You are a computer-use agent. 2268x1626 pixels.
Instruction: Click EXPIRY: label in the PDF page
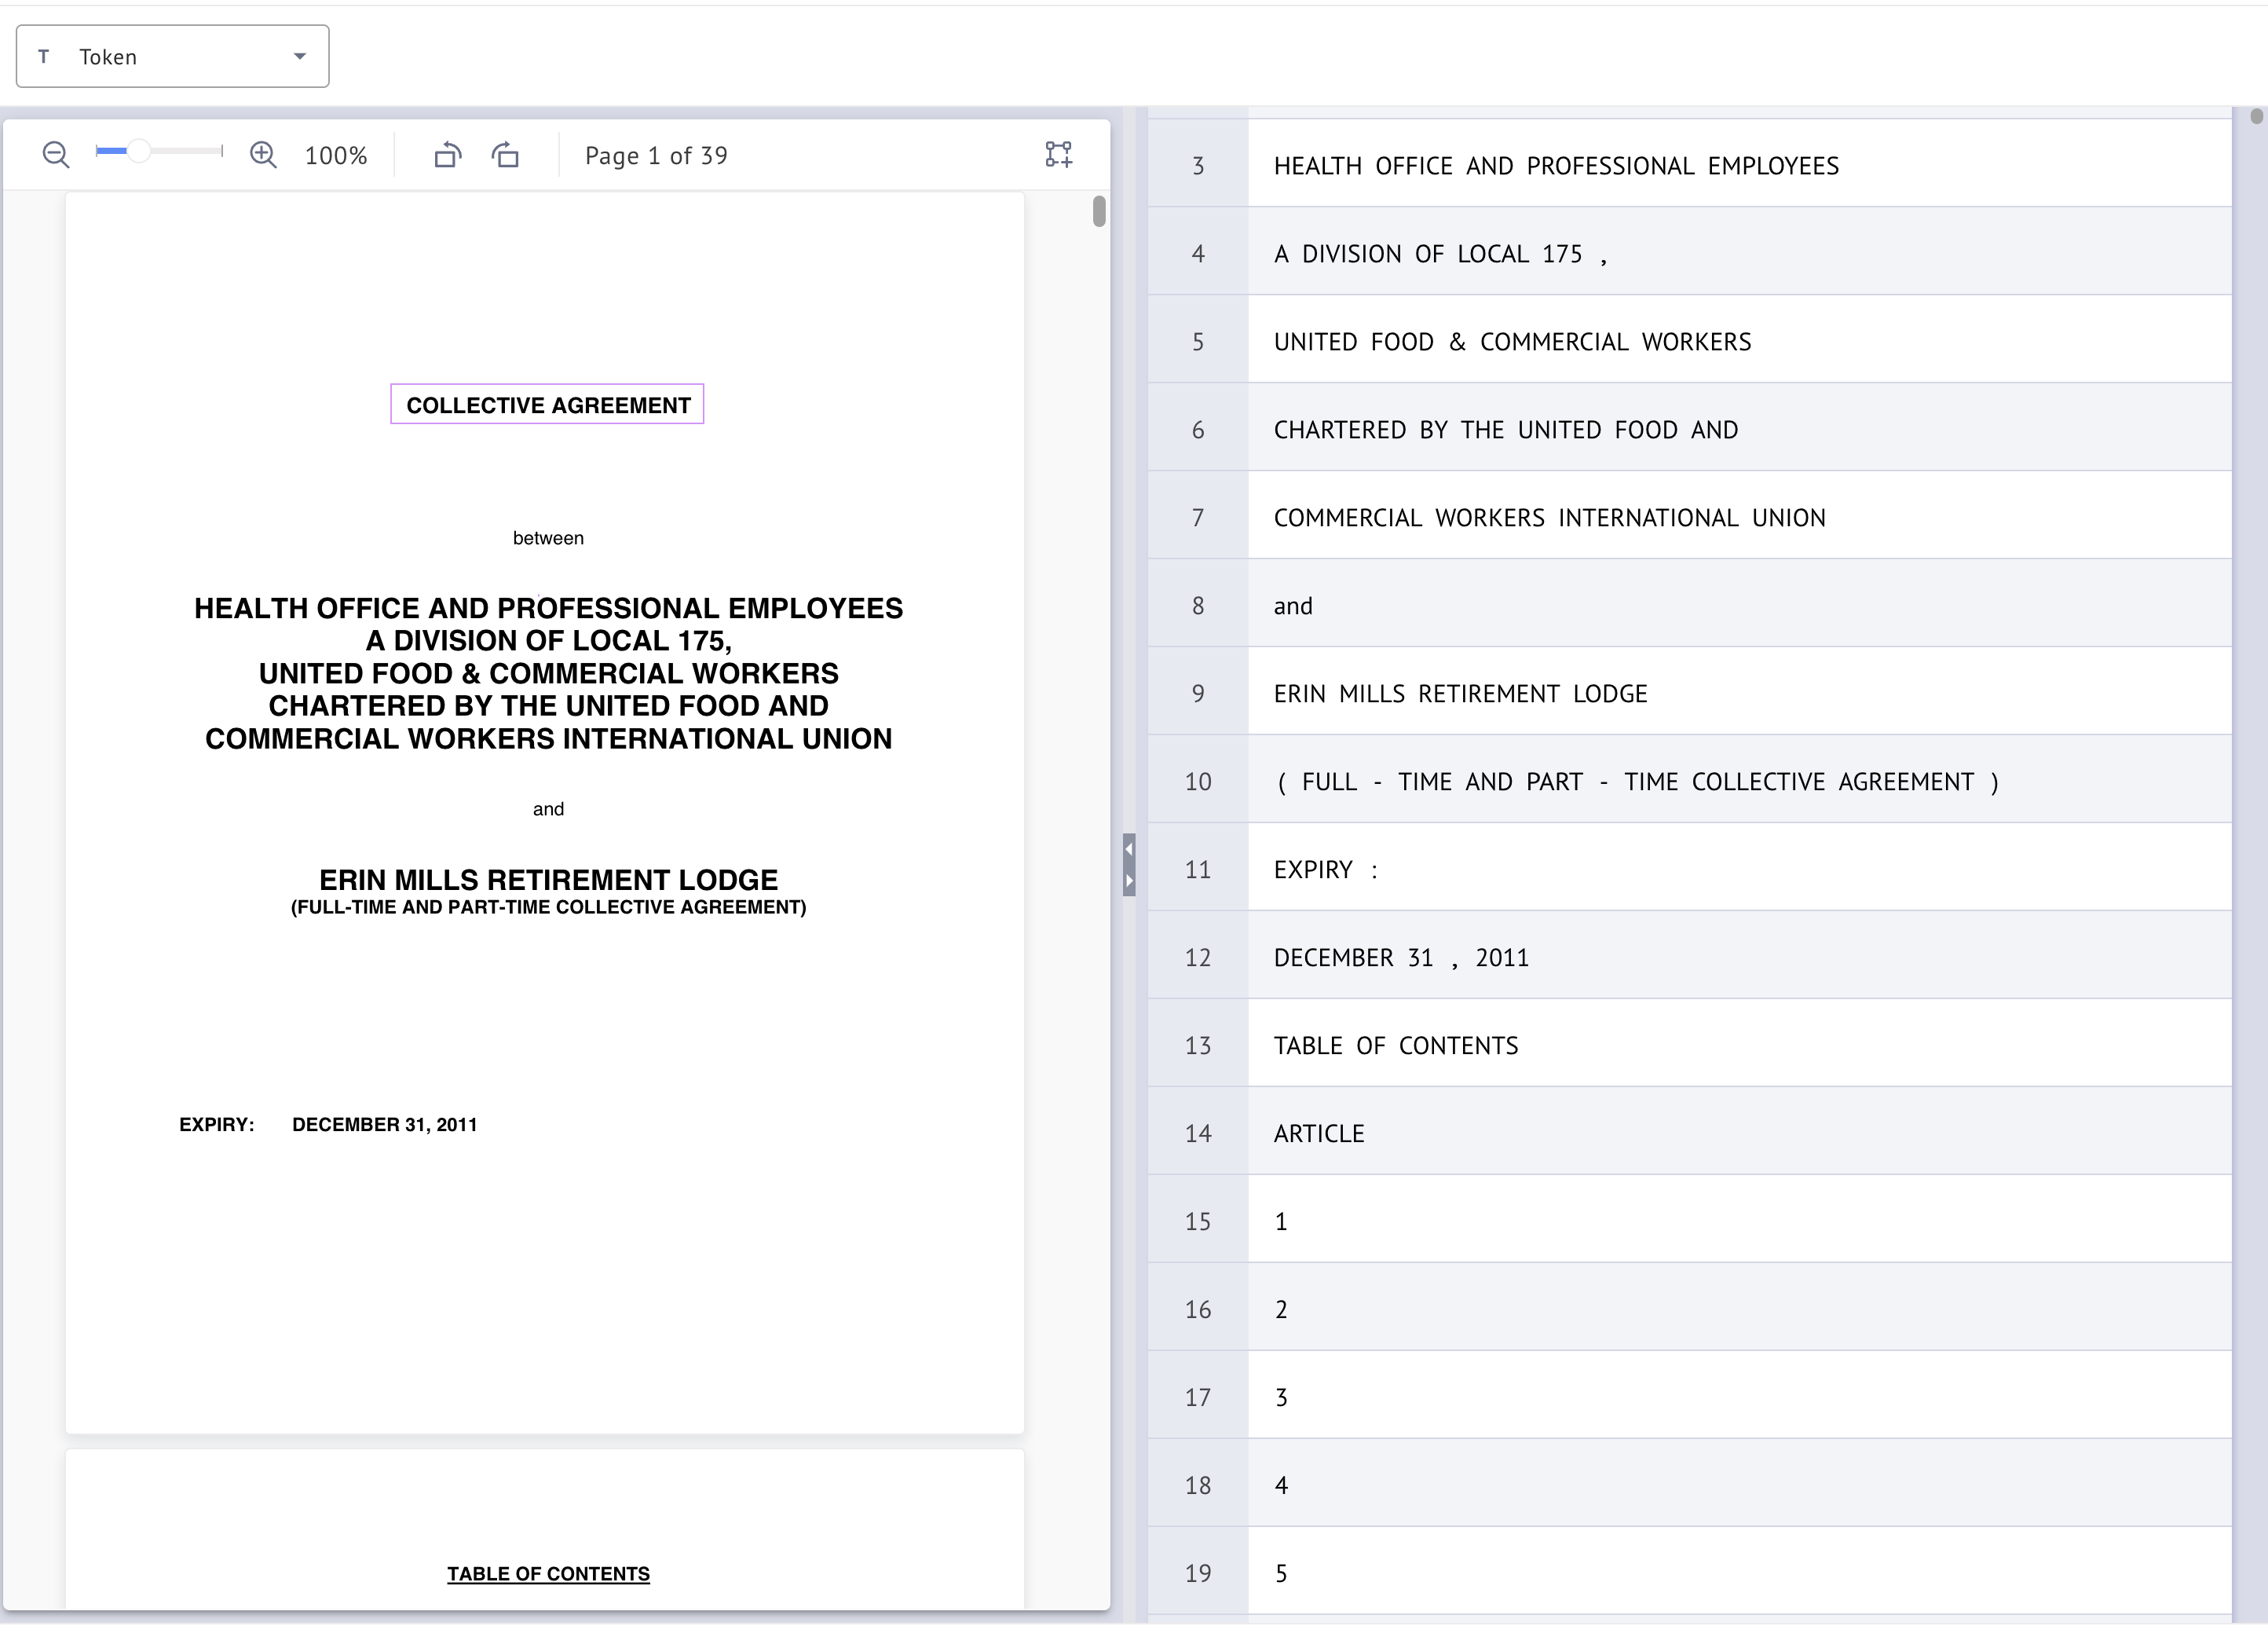click(217, 1124)
